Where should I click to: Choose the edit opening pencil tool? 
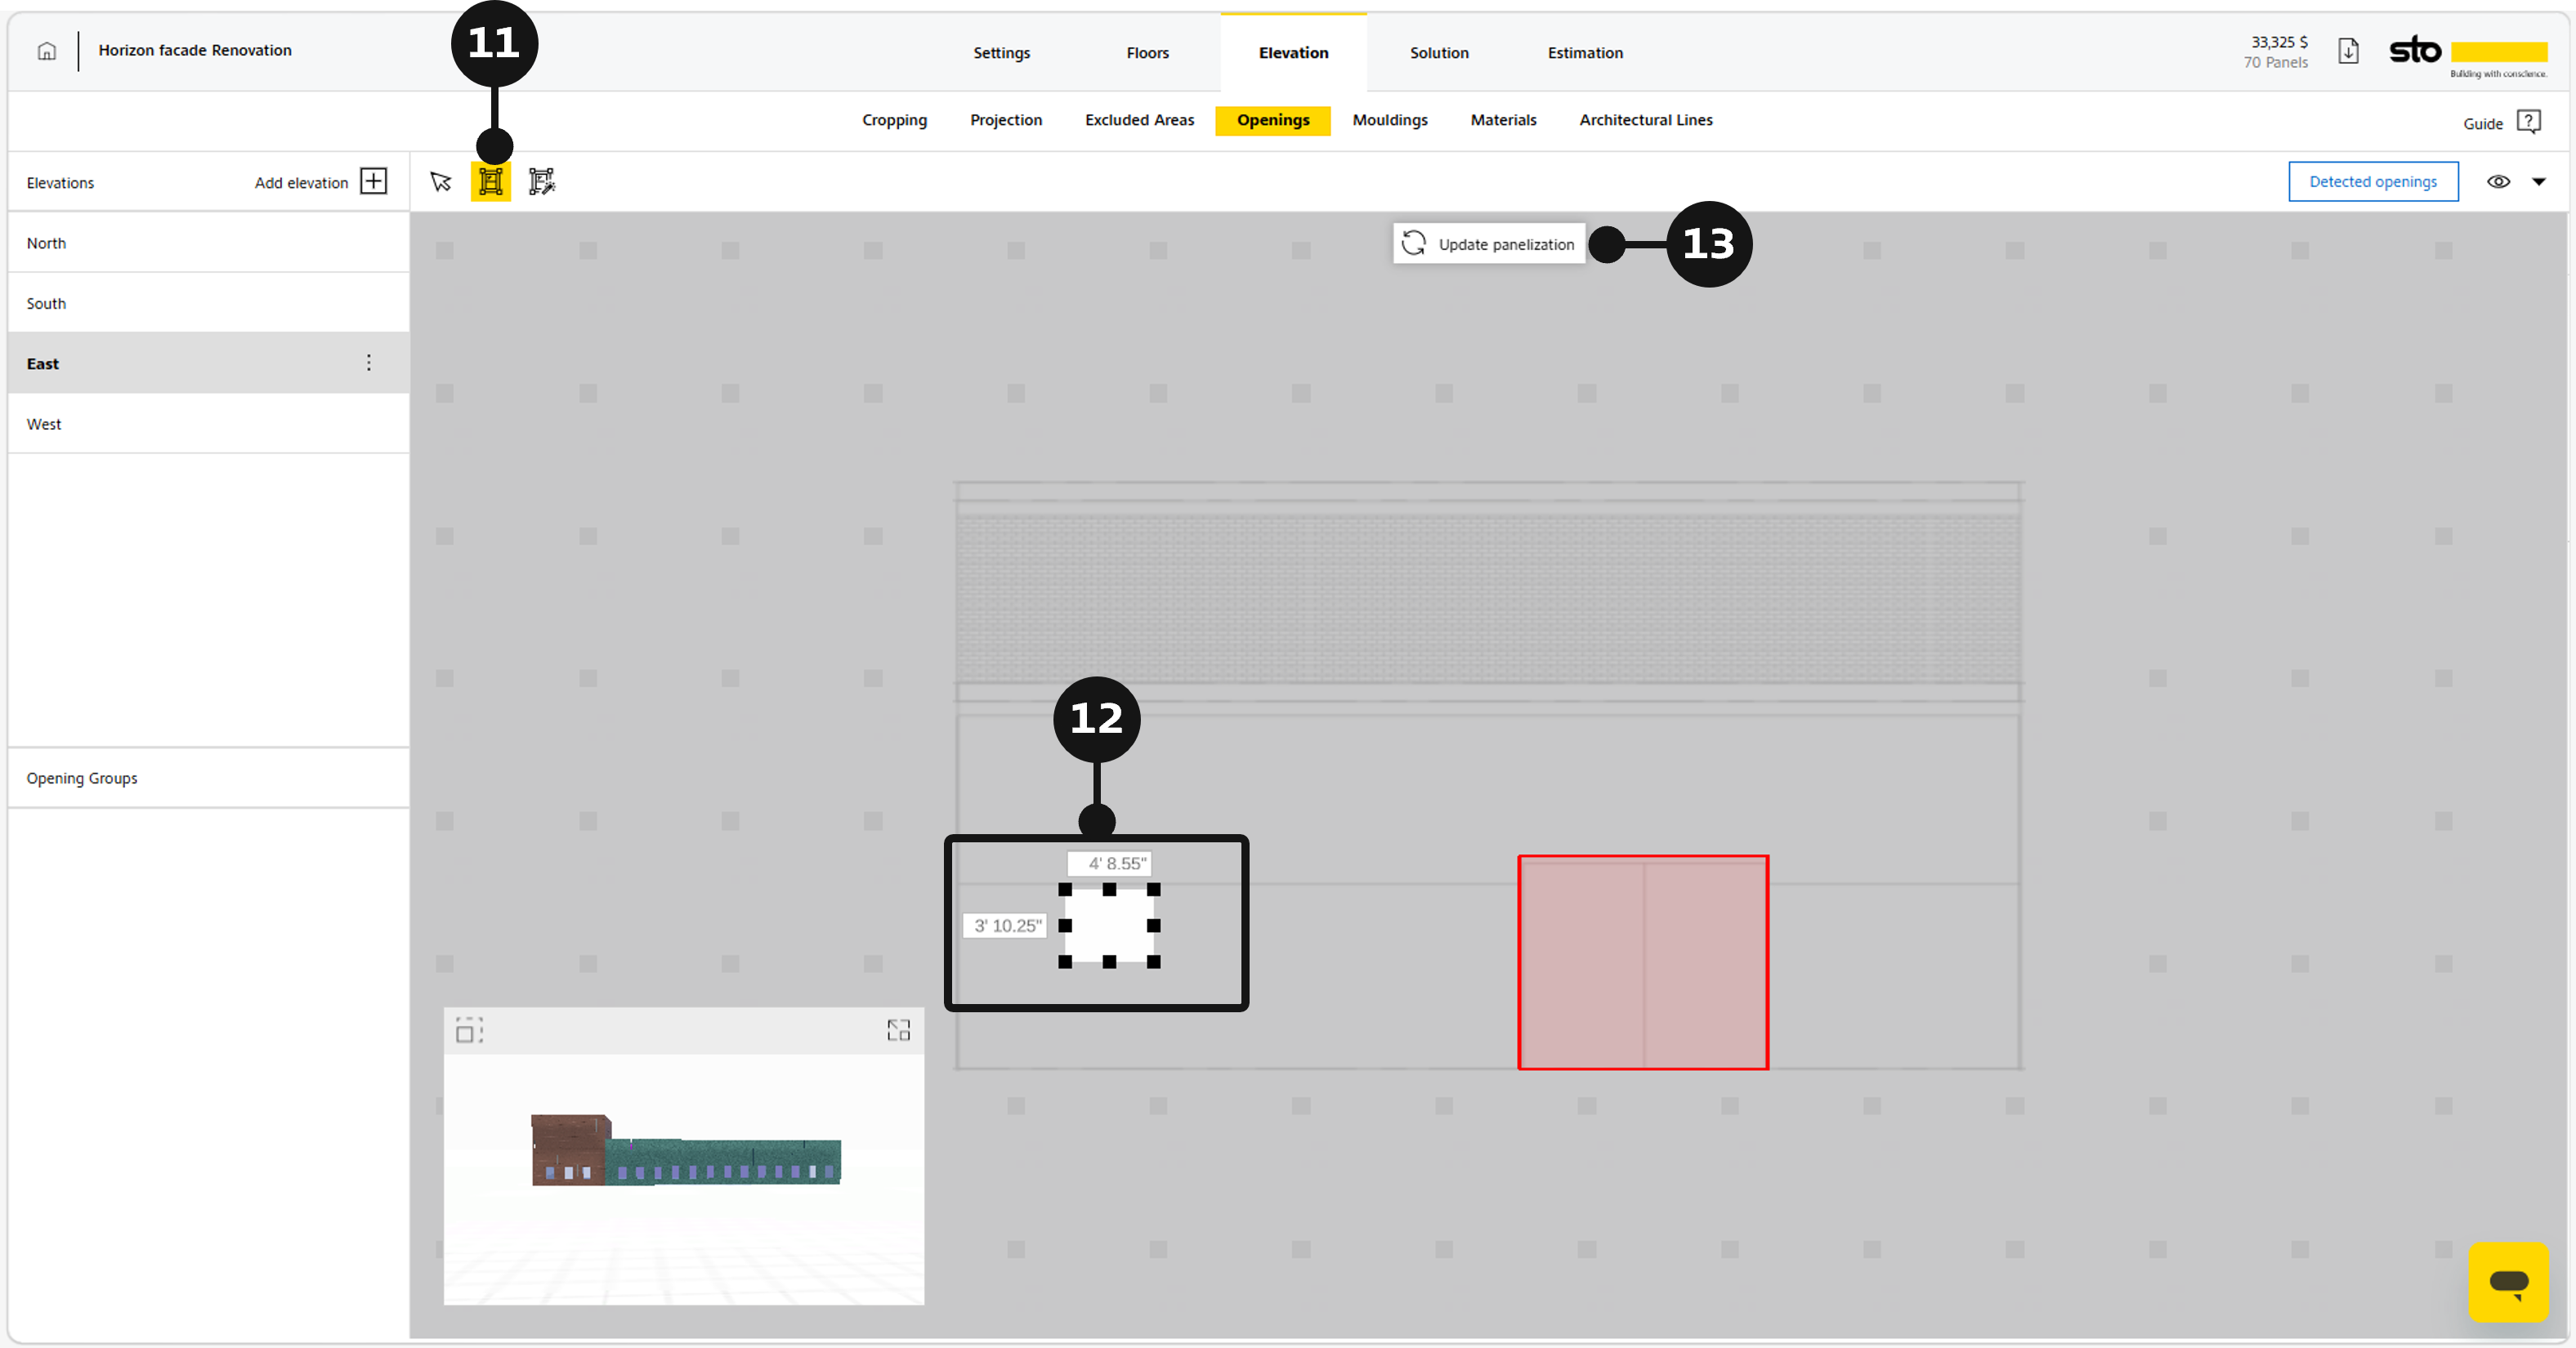[x=542, y=182]
